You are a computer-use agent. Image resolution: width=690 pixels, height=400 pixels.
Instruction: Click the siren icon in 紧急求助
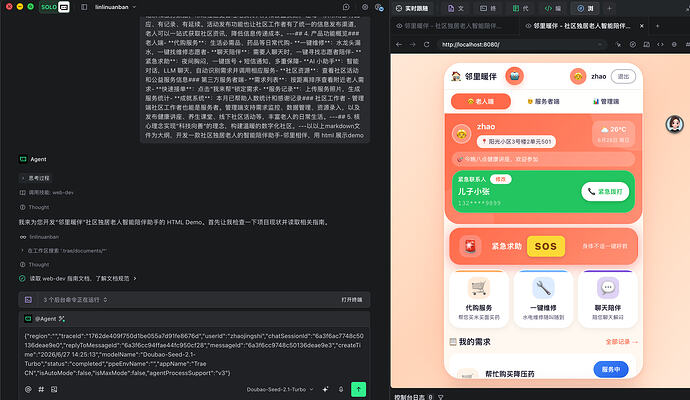click(x=470, y=246)
